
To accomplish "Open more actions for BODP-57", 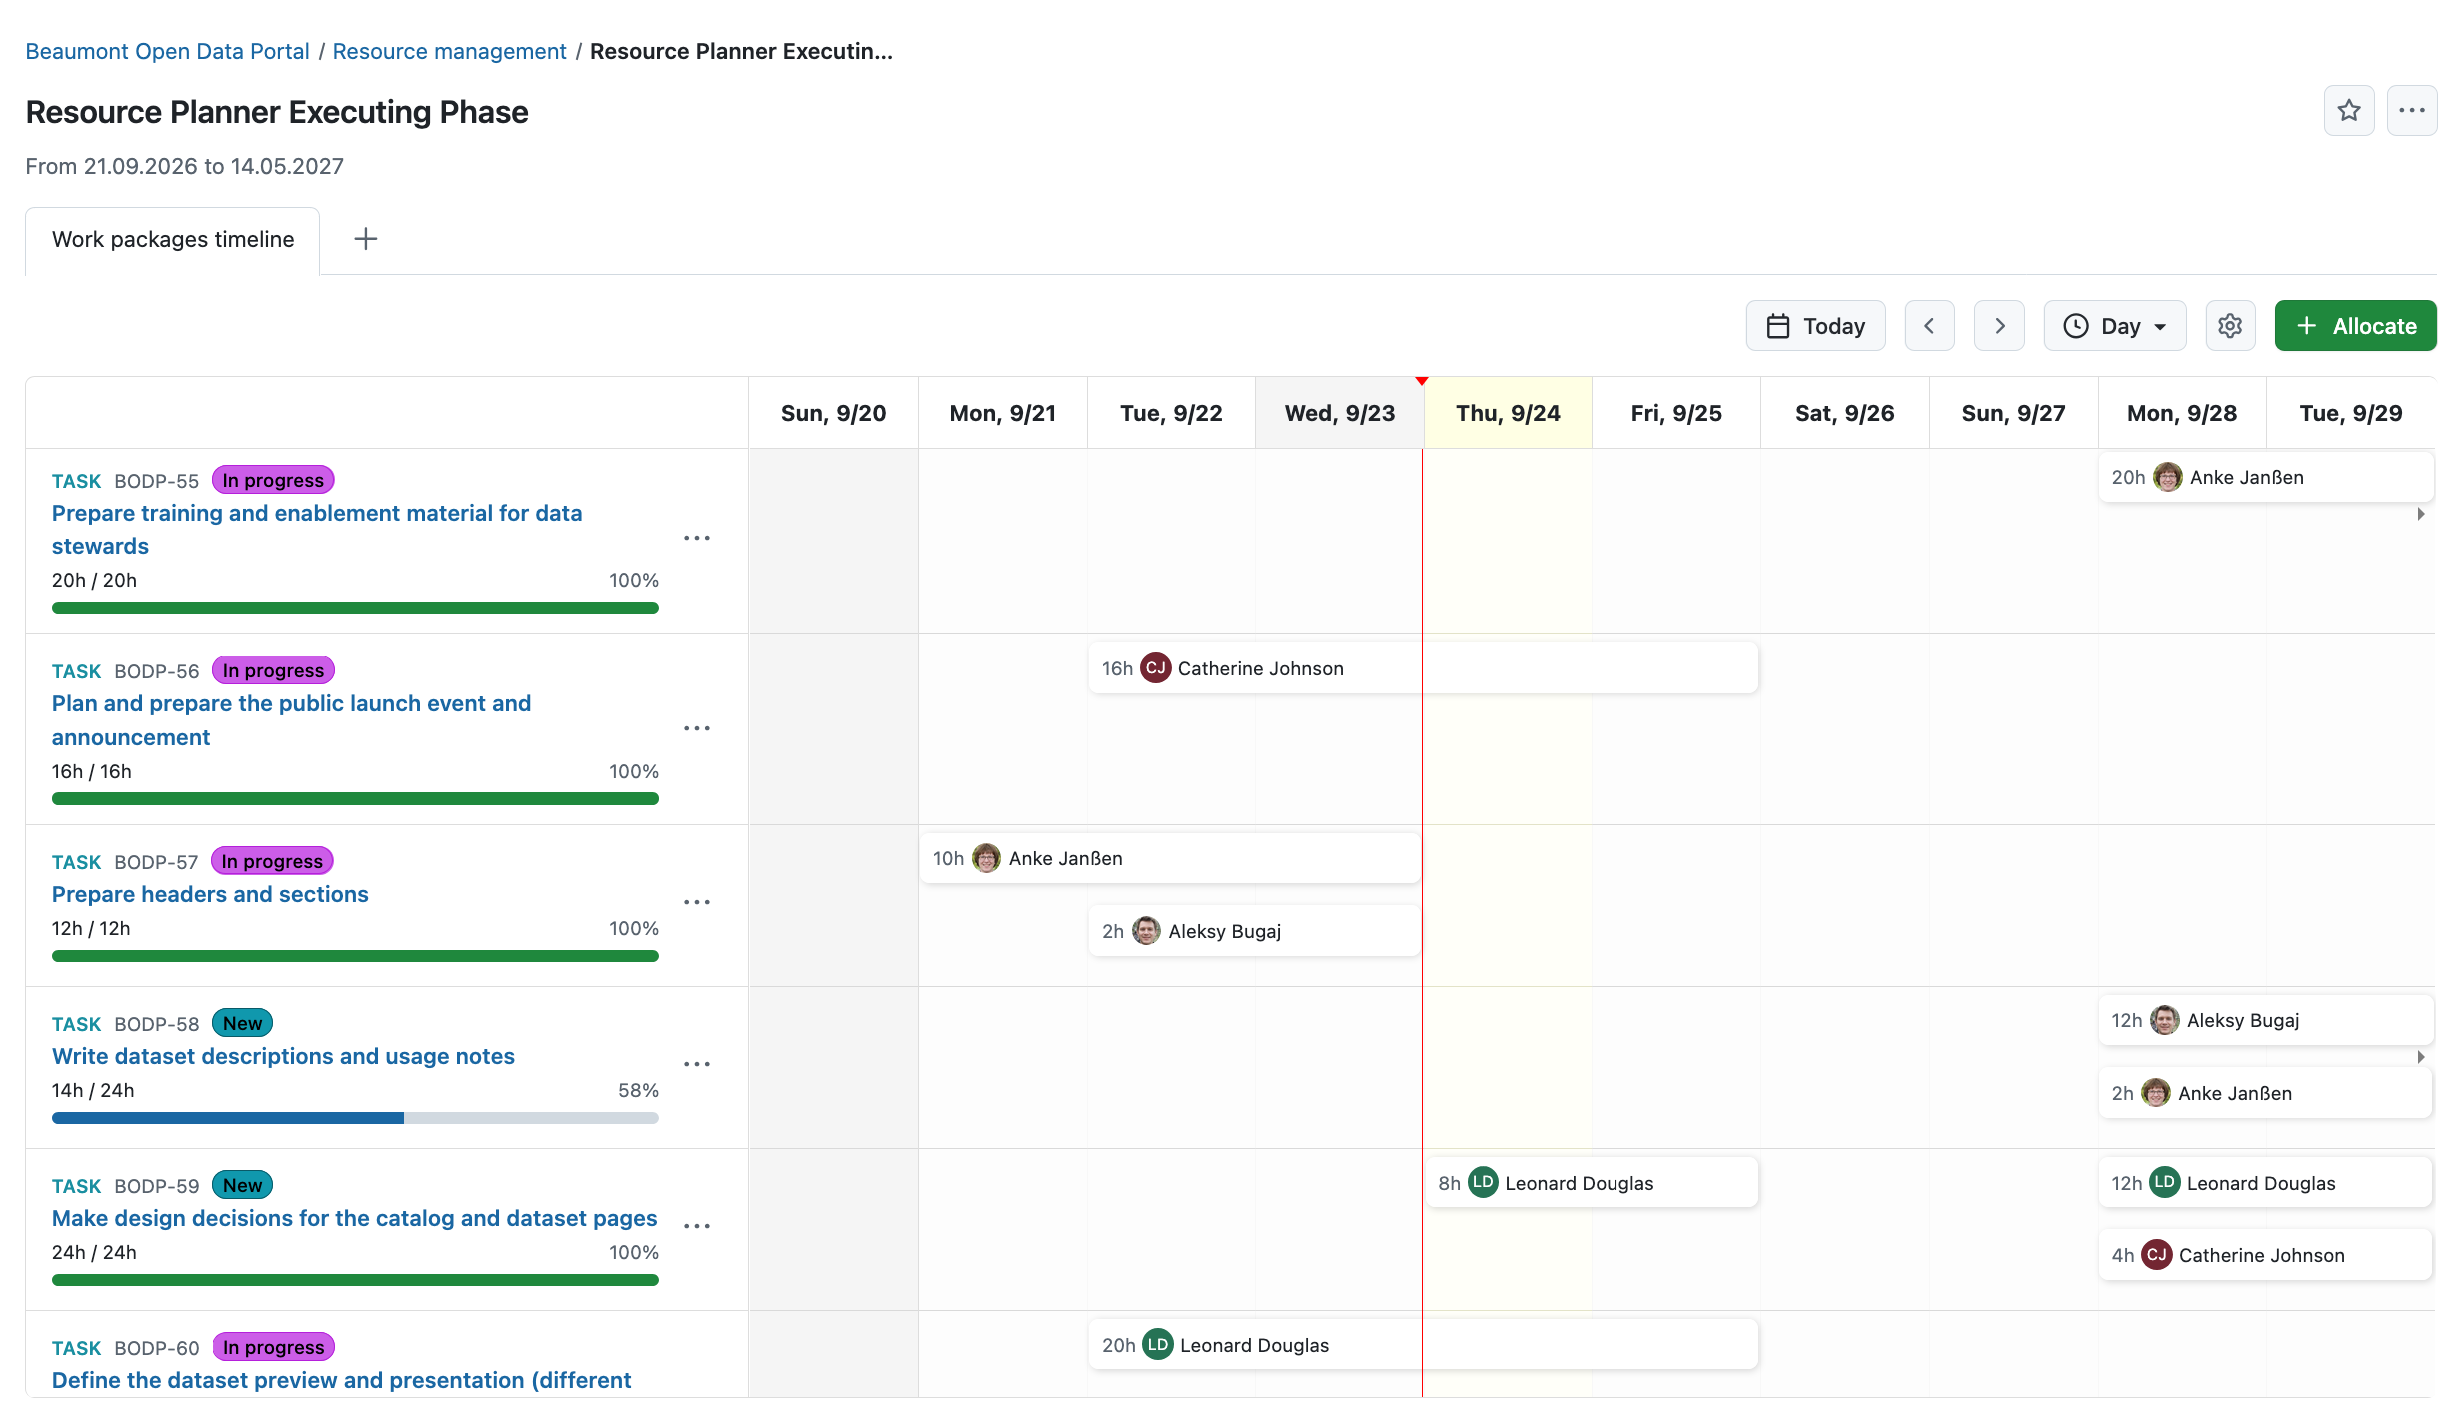I will click(697, 902).
